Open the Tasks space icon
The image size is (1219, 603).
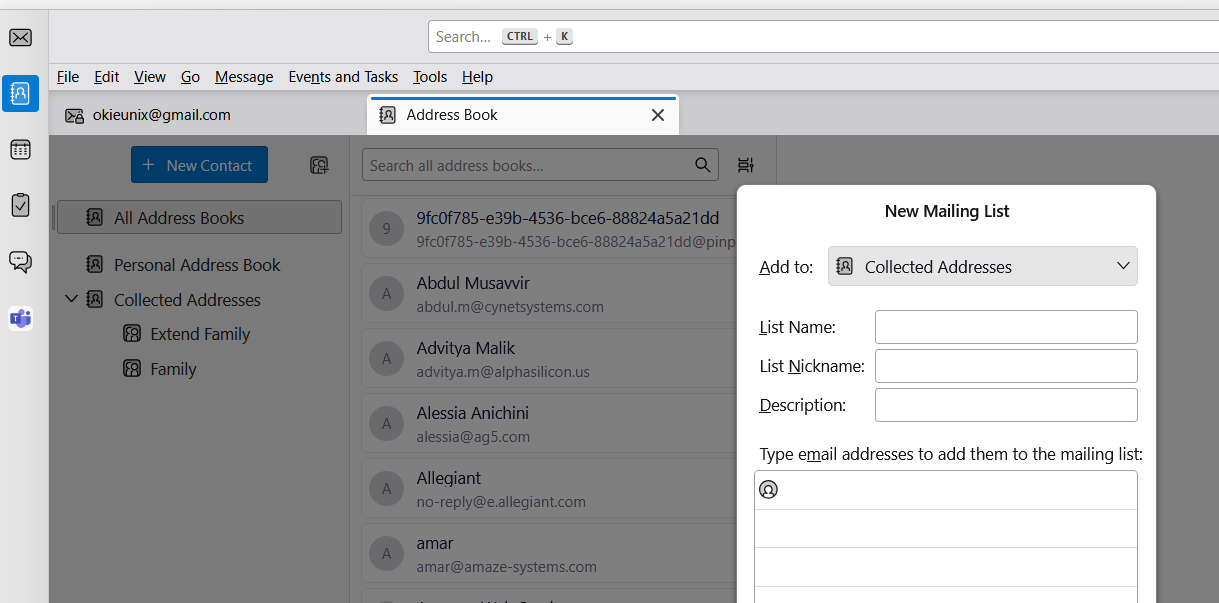point(20,205)
